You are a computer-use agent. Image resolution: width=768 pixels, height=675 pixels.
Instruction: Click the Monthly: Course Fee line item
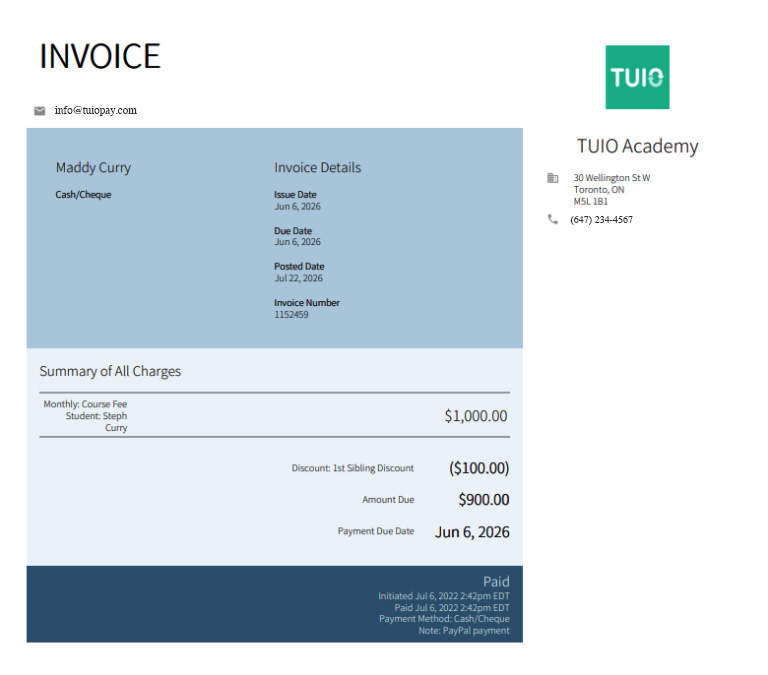tap(85, 404)
